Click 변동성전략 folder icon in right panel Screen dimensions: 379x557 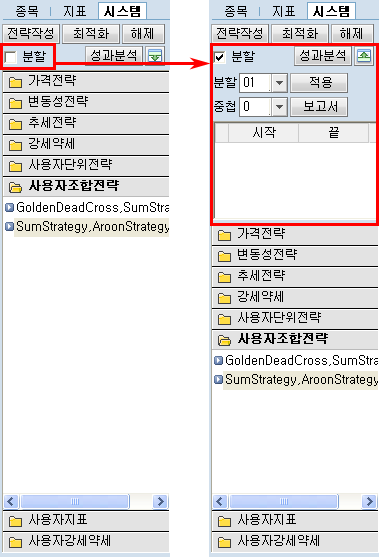(224, 256)
